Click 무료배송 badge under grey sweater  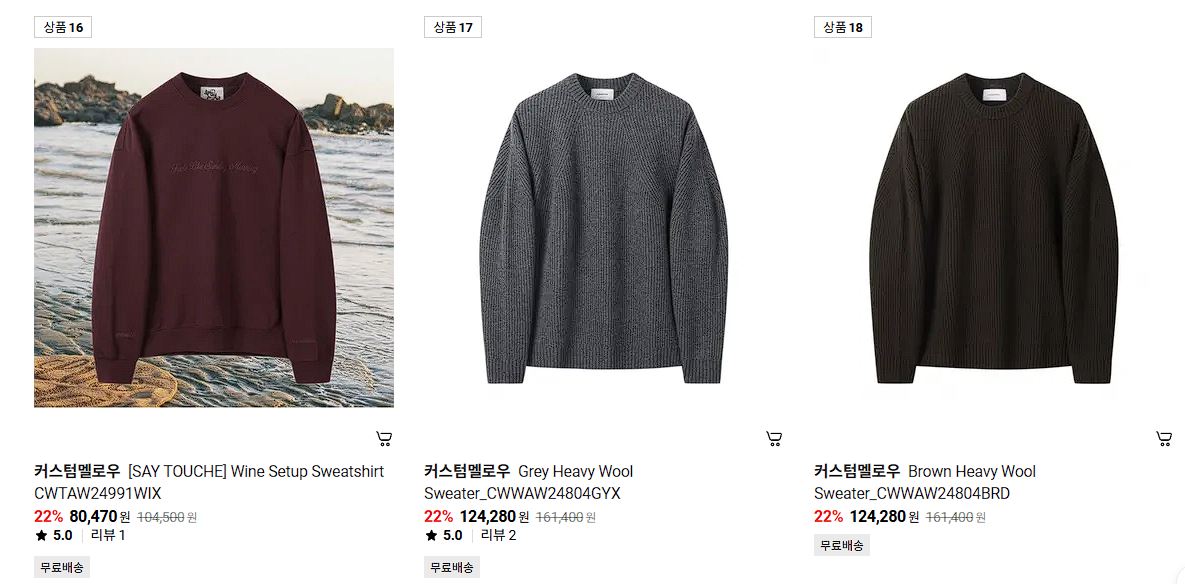(x=452, y=567)
